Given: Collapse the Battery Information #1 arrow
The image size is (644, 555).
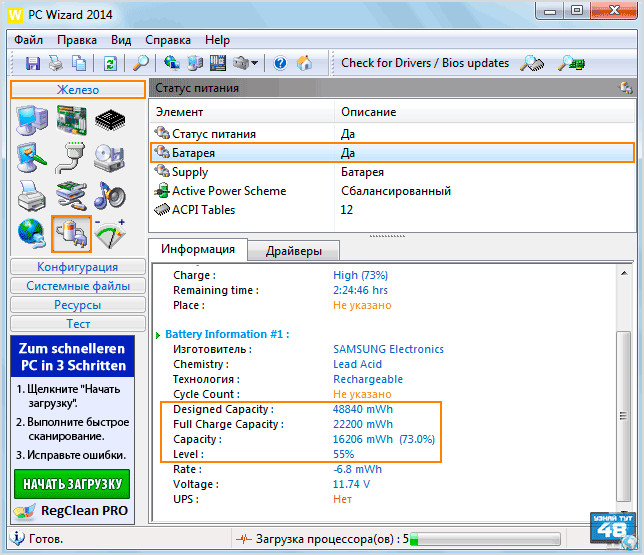Looking at the screenshot, I should (x=158, y=335).
